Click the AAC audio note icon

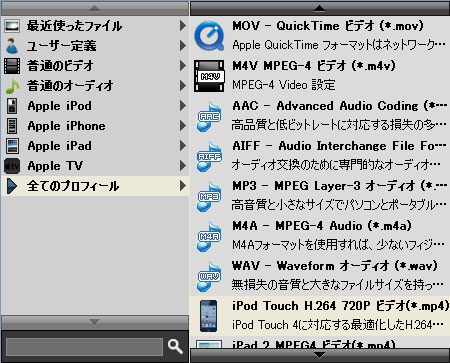tap(209, 116)
